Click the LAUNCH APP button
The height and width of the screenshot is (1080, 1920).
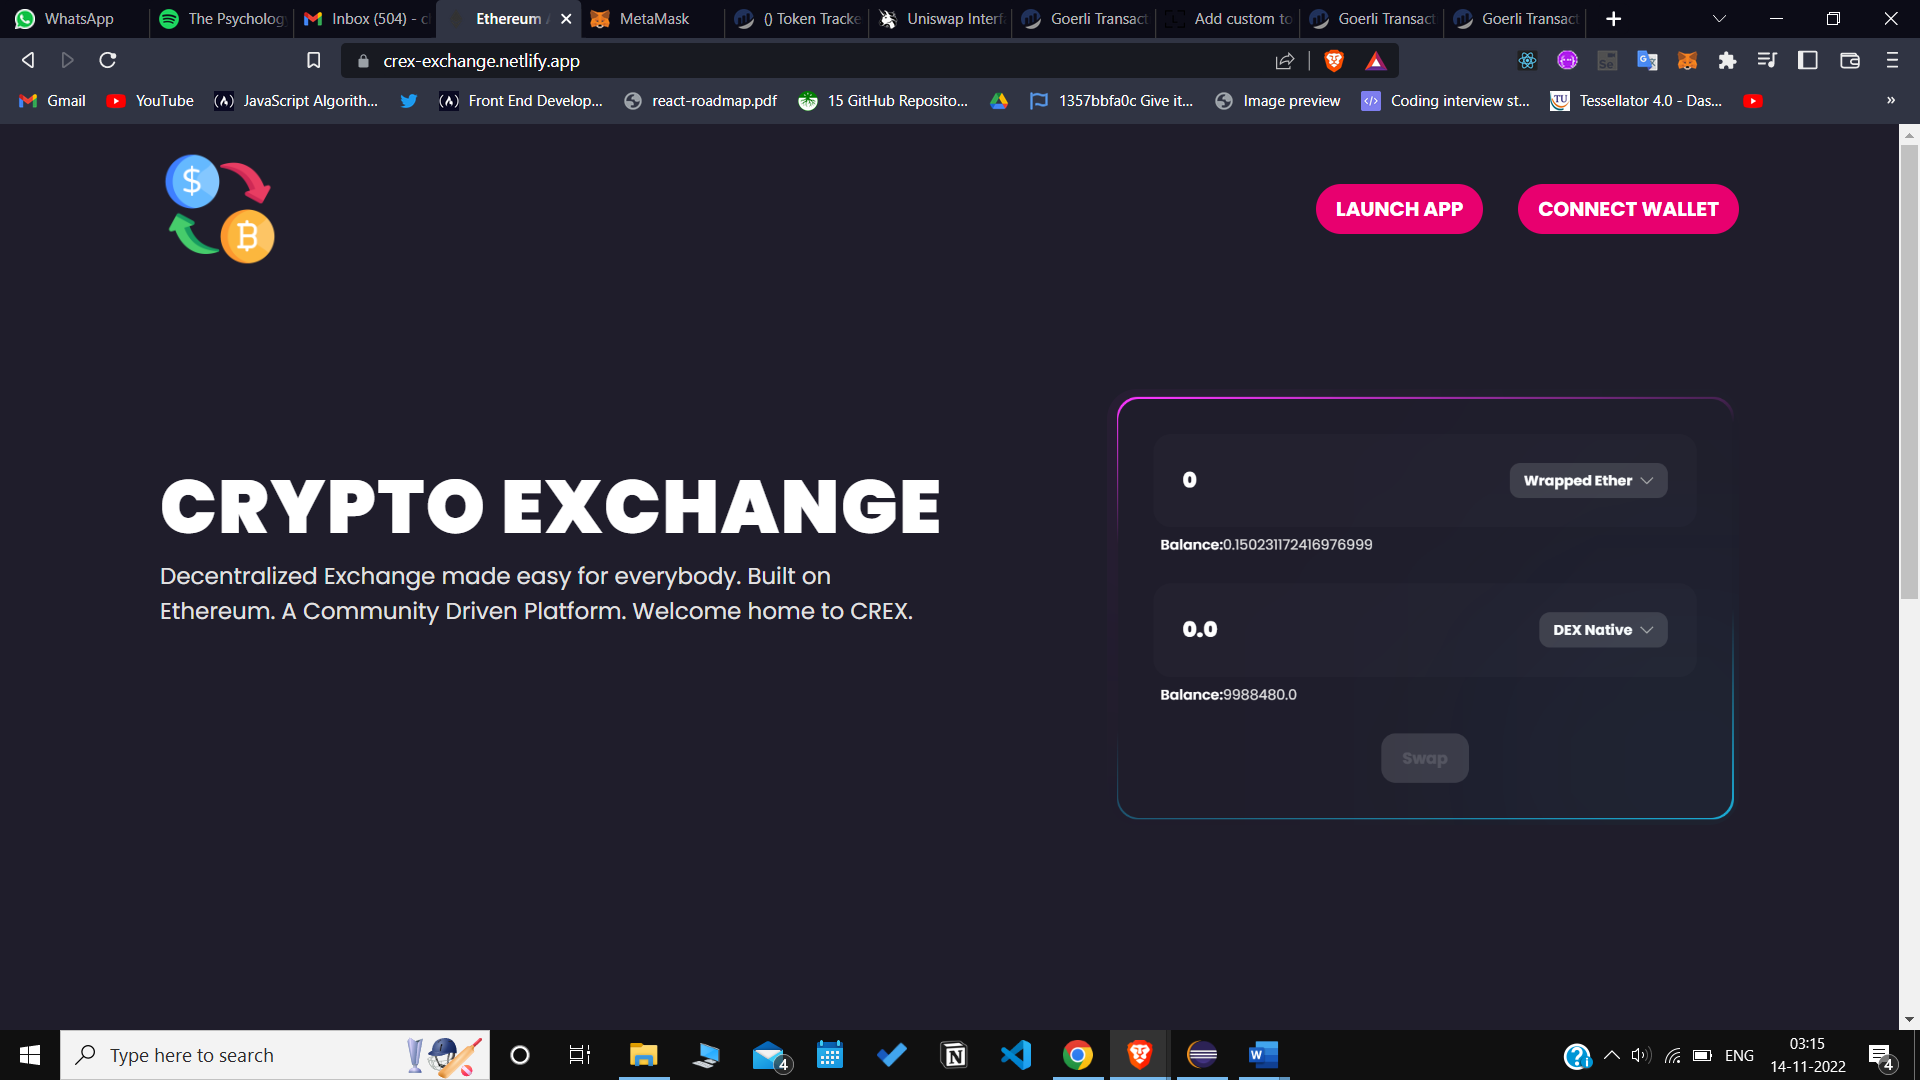pyautogui.click(x=1399, y=209)
